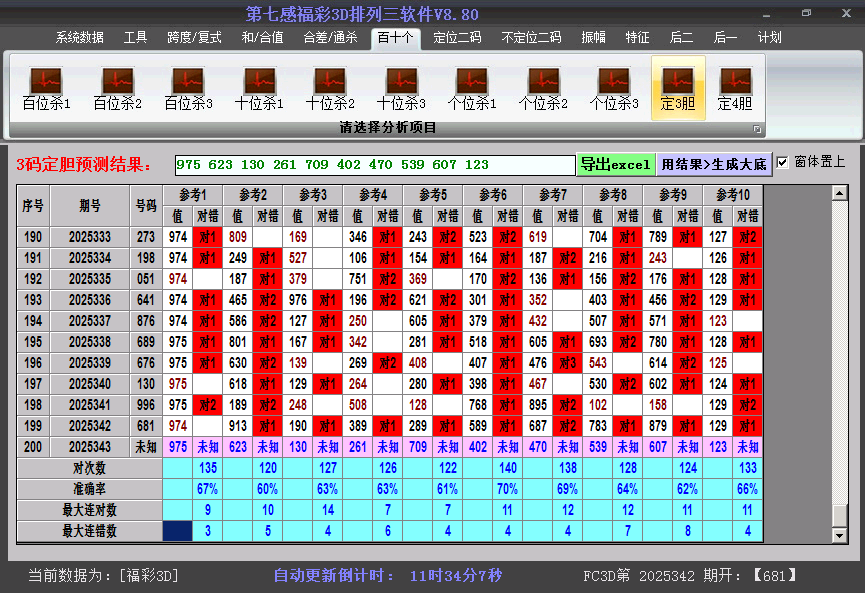865x593 pixels.
Task: Select the 十位杀2 analysis icon
Action: point(329,85)
